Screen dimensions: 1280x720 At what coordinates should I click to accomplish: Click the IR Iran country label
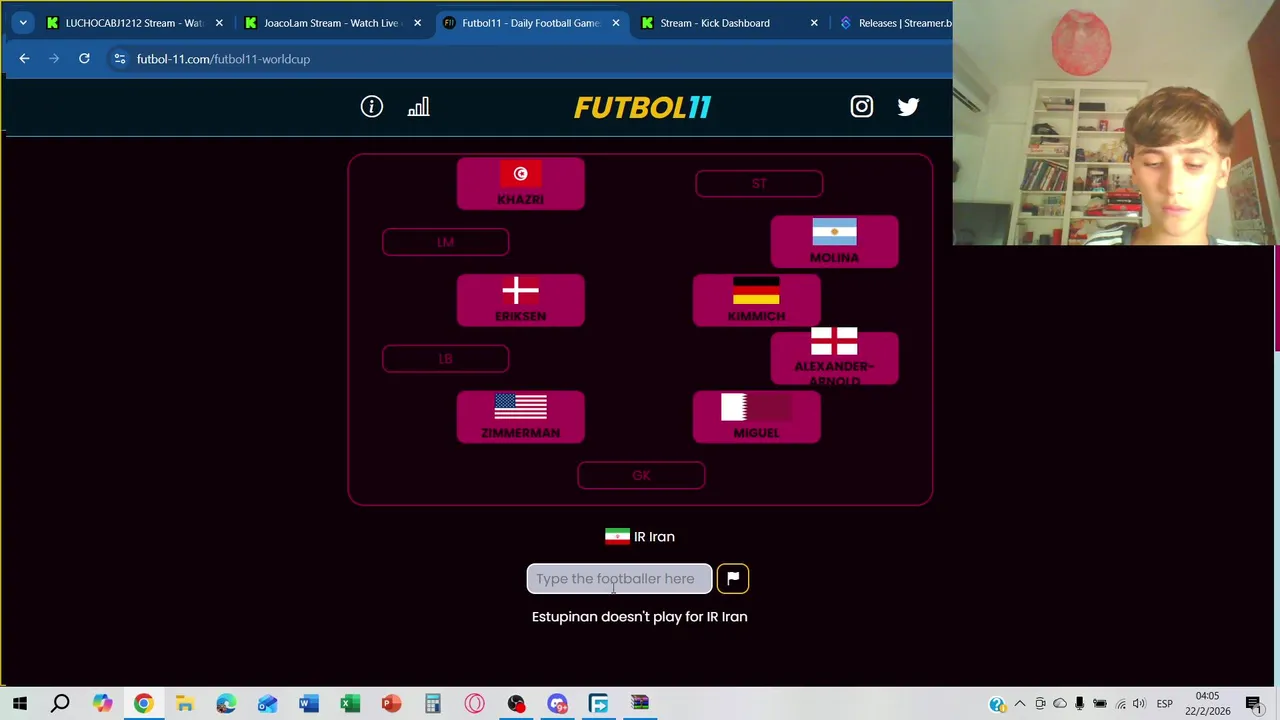640,537
